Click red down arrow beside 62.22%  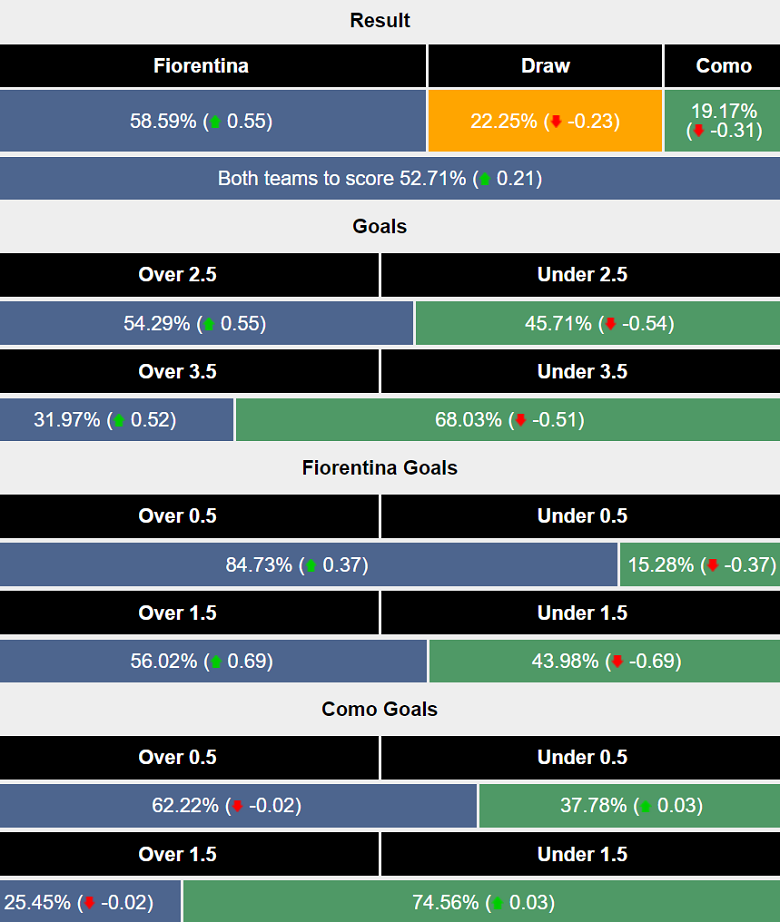click(237, 806)
